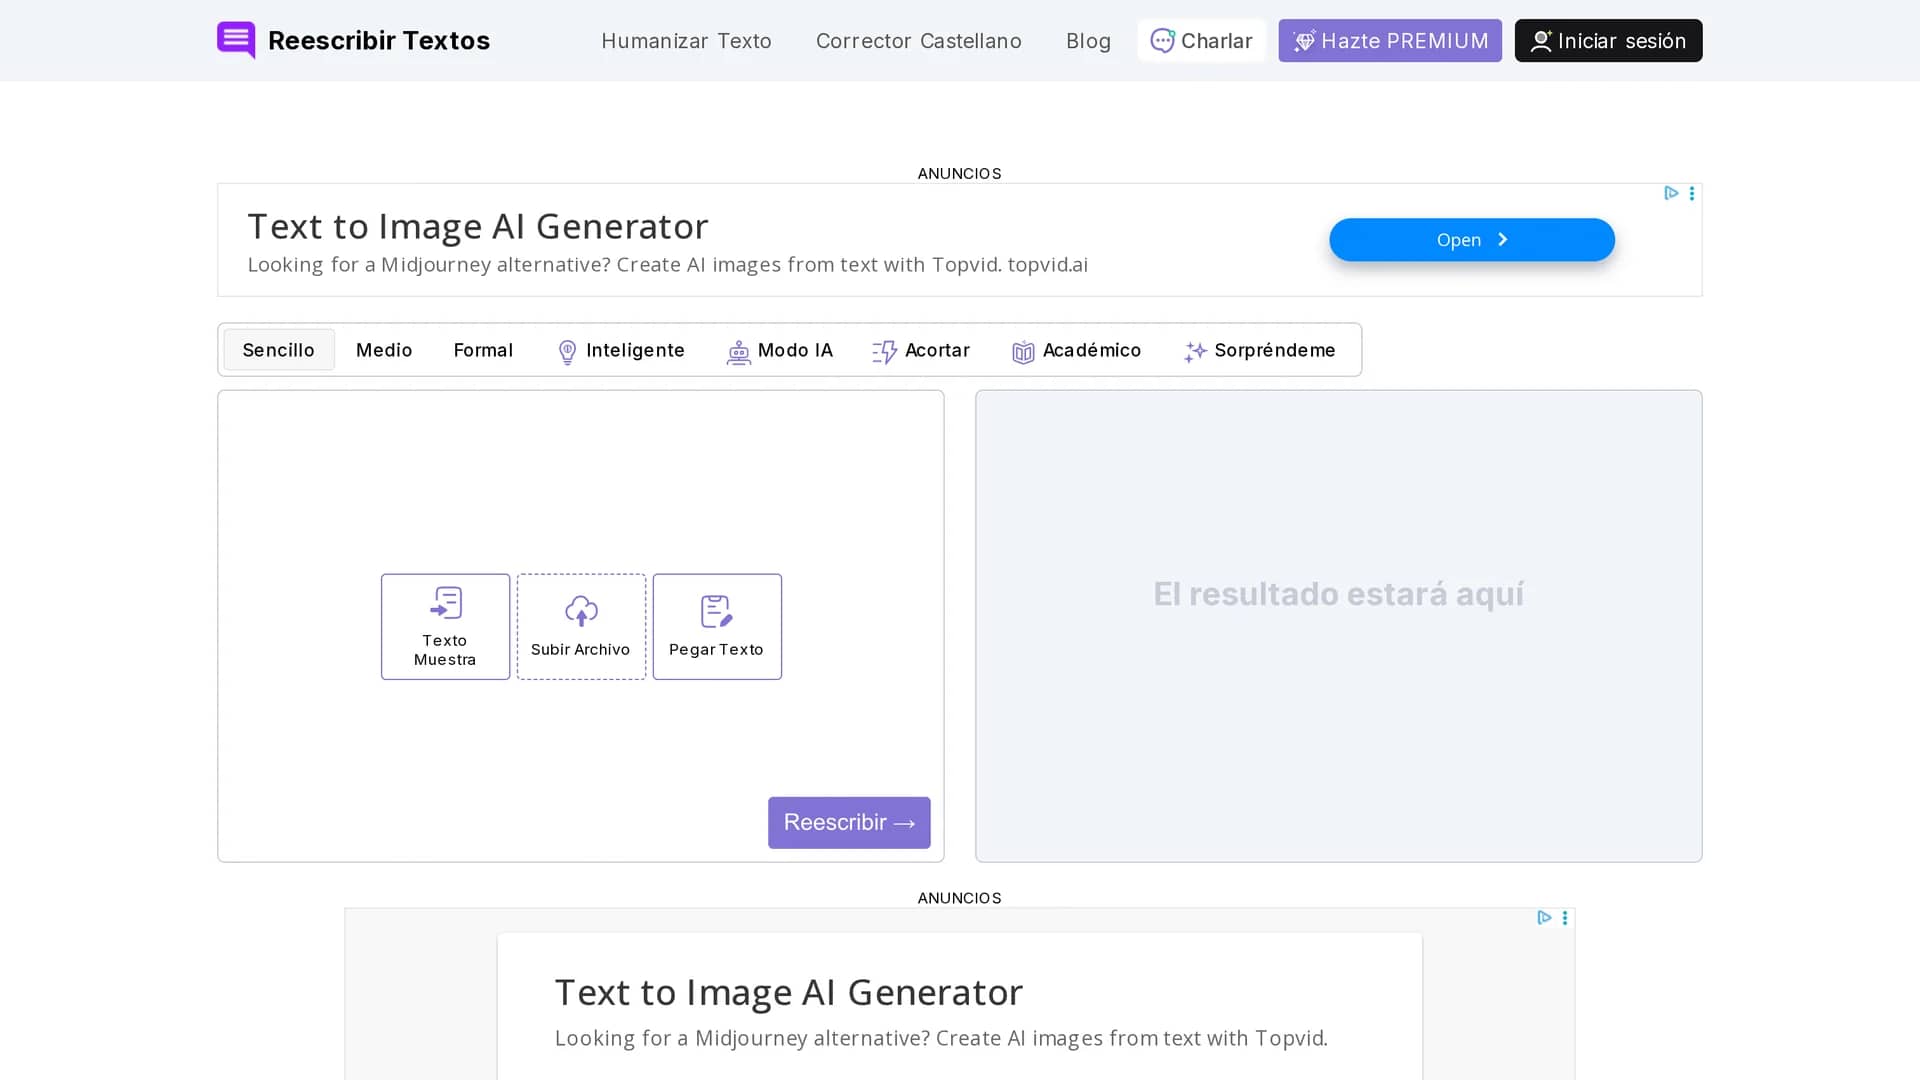The height and width of the screenshot is (1080, 1920).
Task: Open the Charlar chat button
Action: tap(1201, 41)
